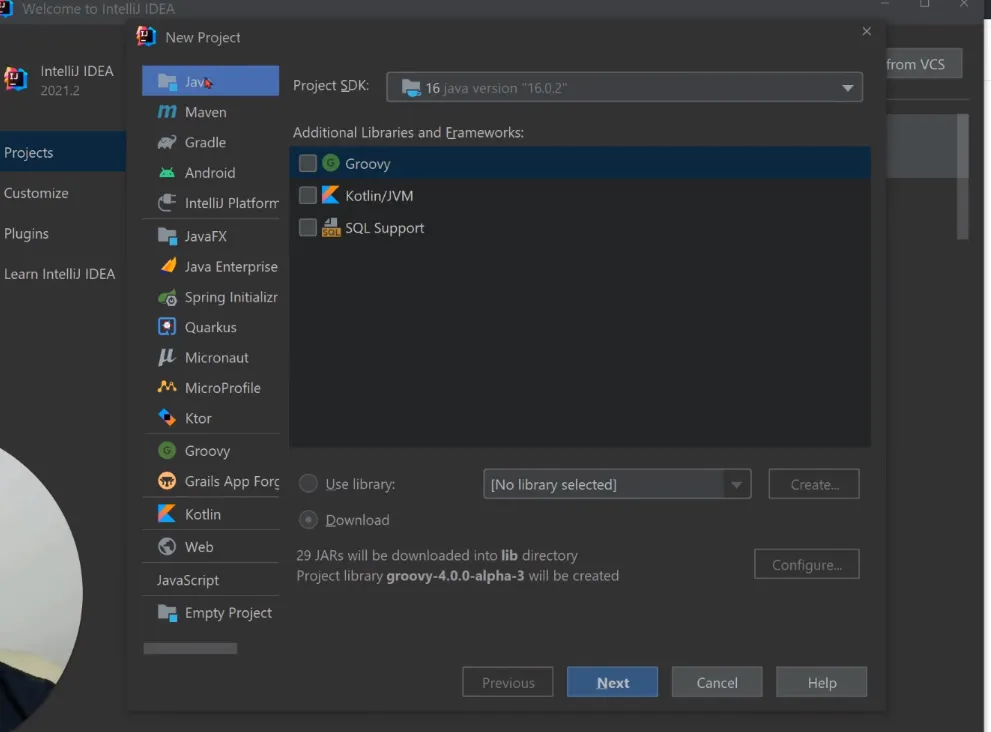991x732 pixels.
Task: Click the Kotlin/JVM row label
Action: click(x=379, y=195)
